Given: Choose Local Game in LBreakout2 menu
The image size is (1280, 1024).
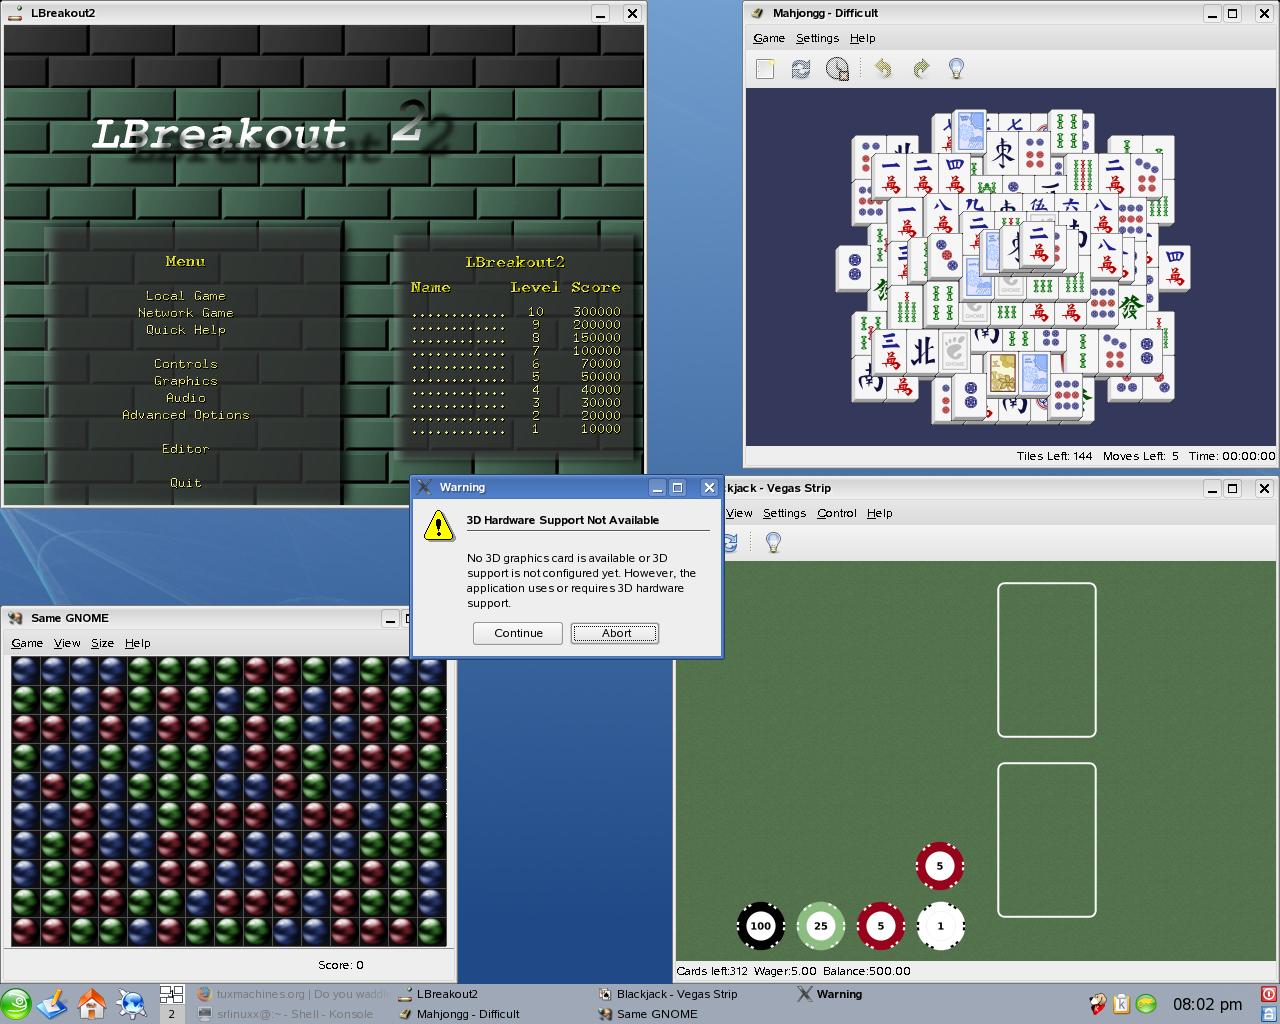Looking at the screenshot, I should [x=185, y=296].
